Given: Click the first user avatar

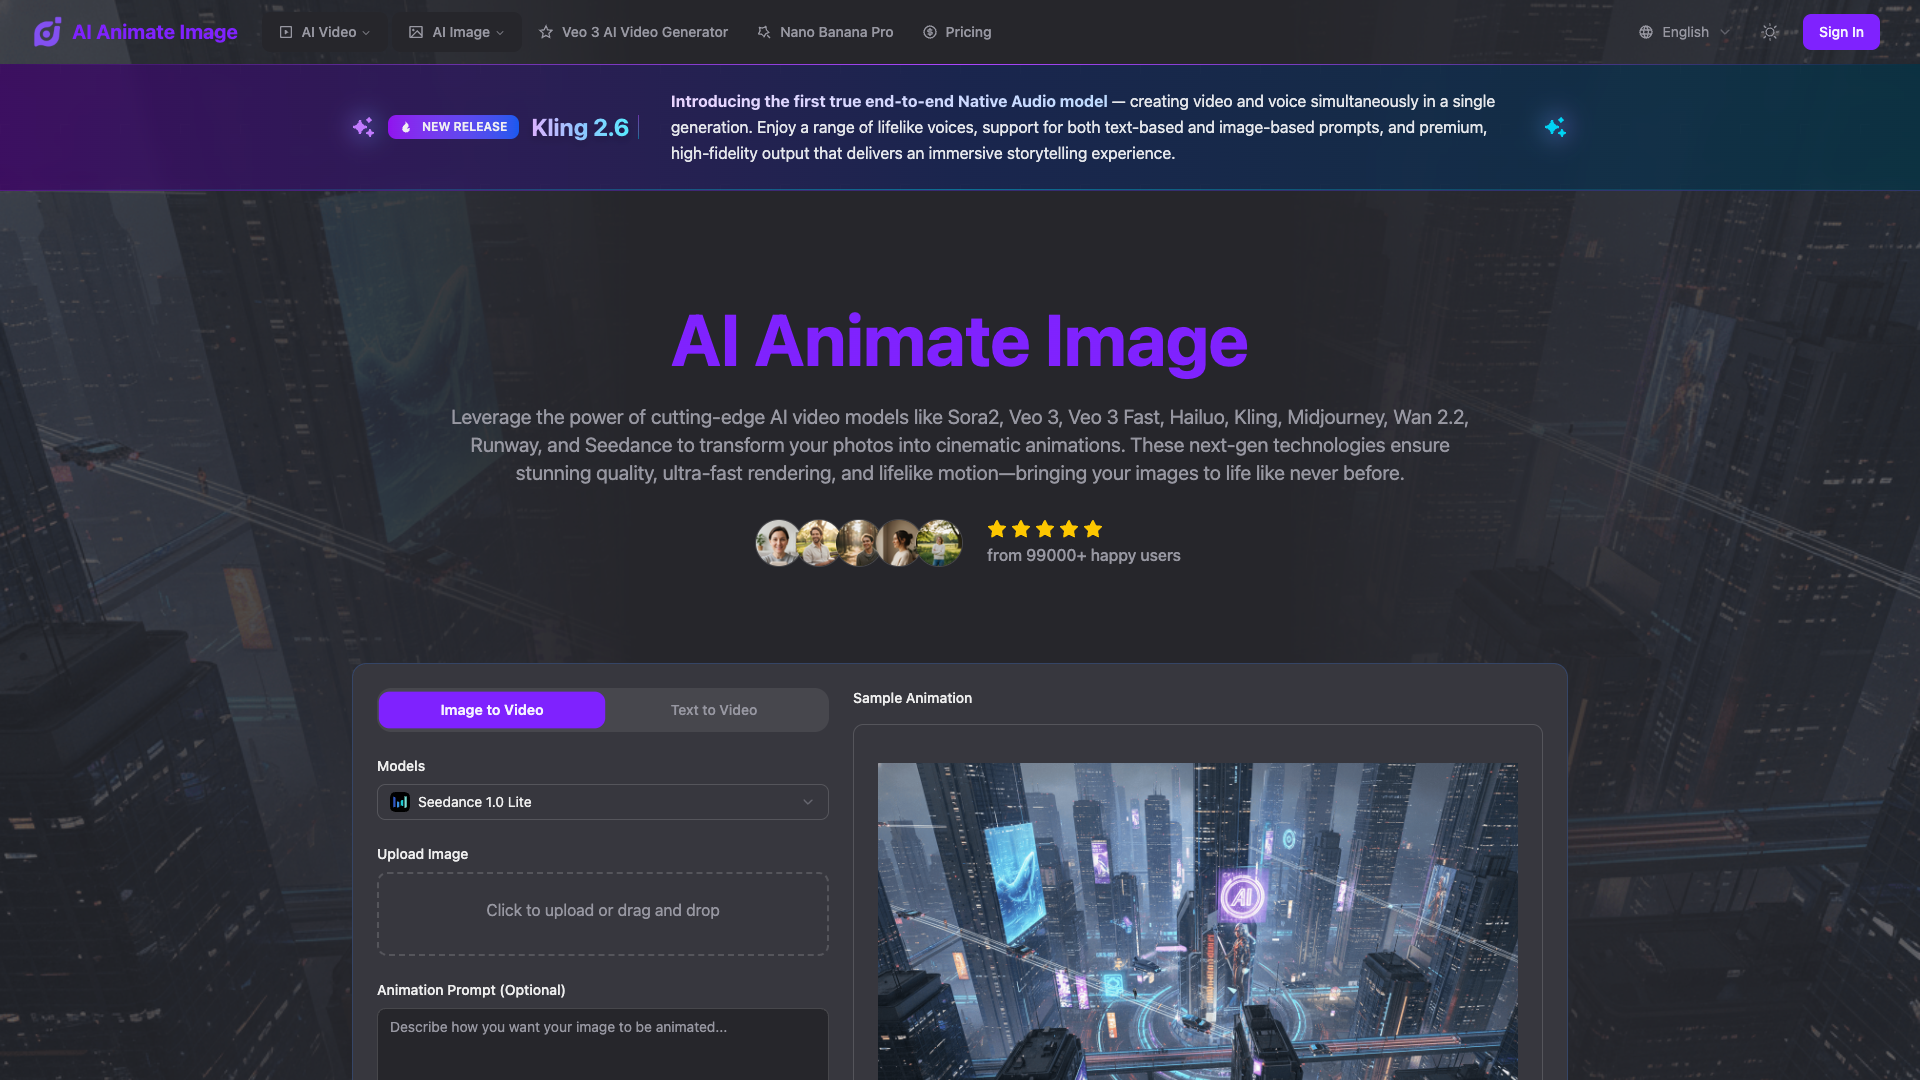Looking at the screenshot, I should [778, 543].
